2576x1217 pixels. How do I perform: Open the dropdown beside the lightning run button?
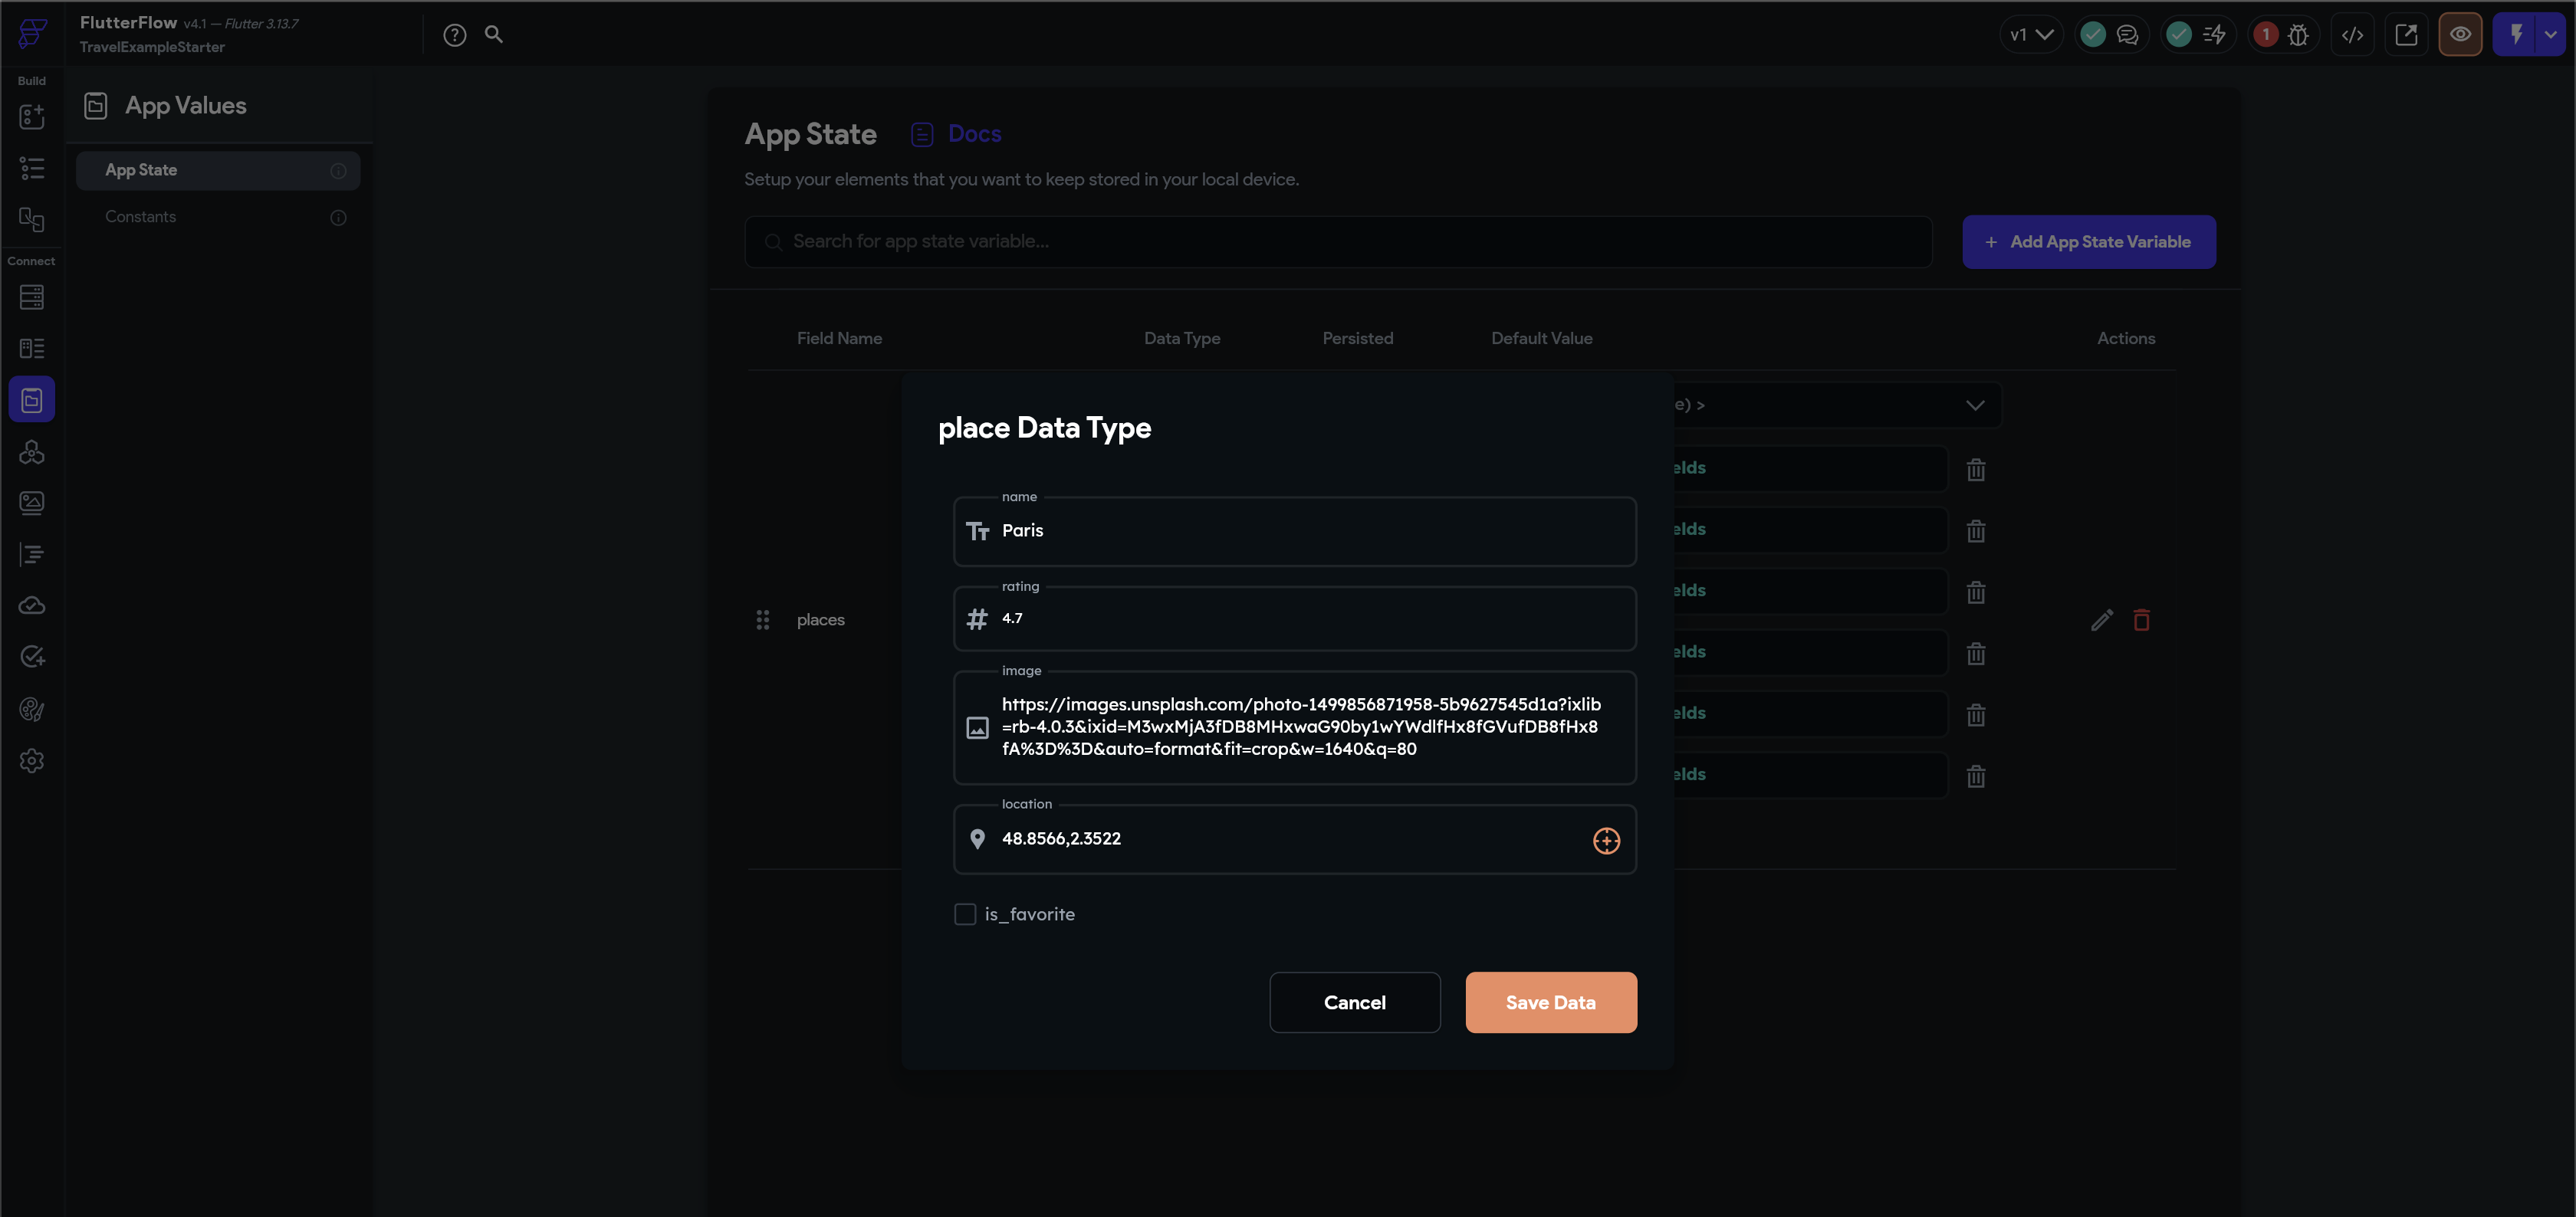[2551, 35]
